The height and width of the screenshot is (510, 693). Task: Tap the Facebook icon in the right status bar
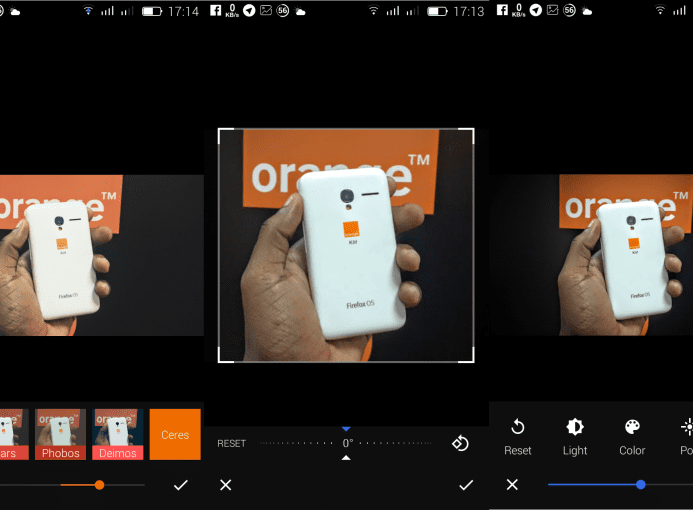tap(502, 10)
